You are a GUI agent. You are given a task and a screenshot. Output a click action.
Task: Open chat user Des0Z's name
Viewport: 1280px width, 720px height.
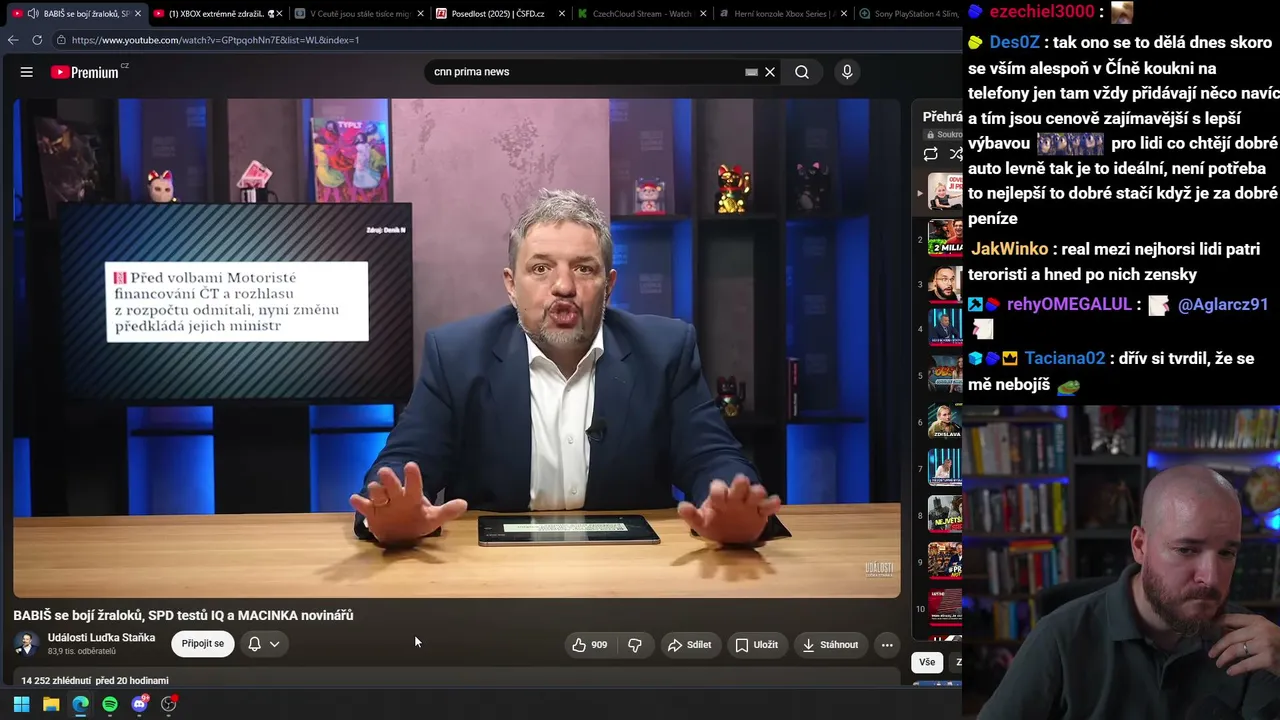[1014, 43]
